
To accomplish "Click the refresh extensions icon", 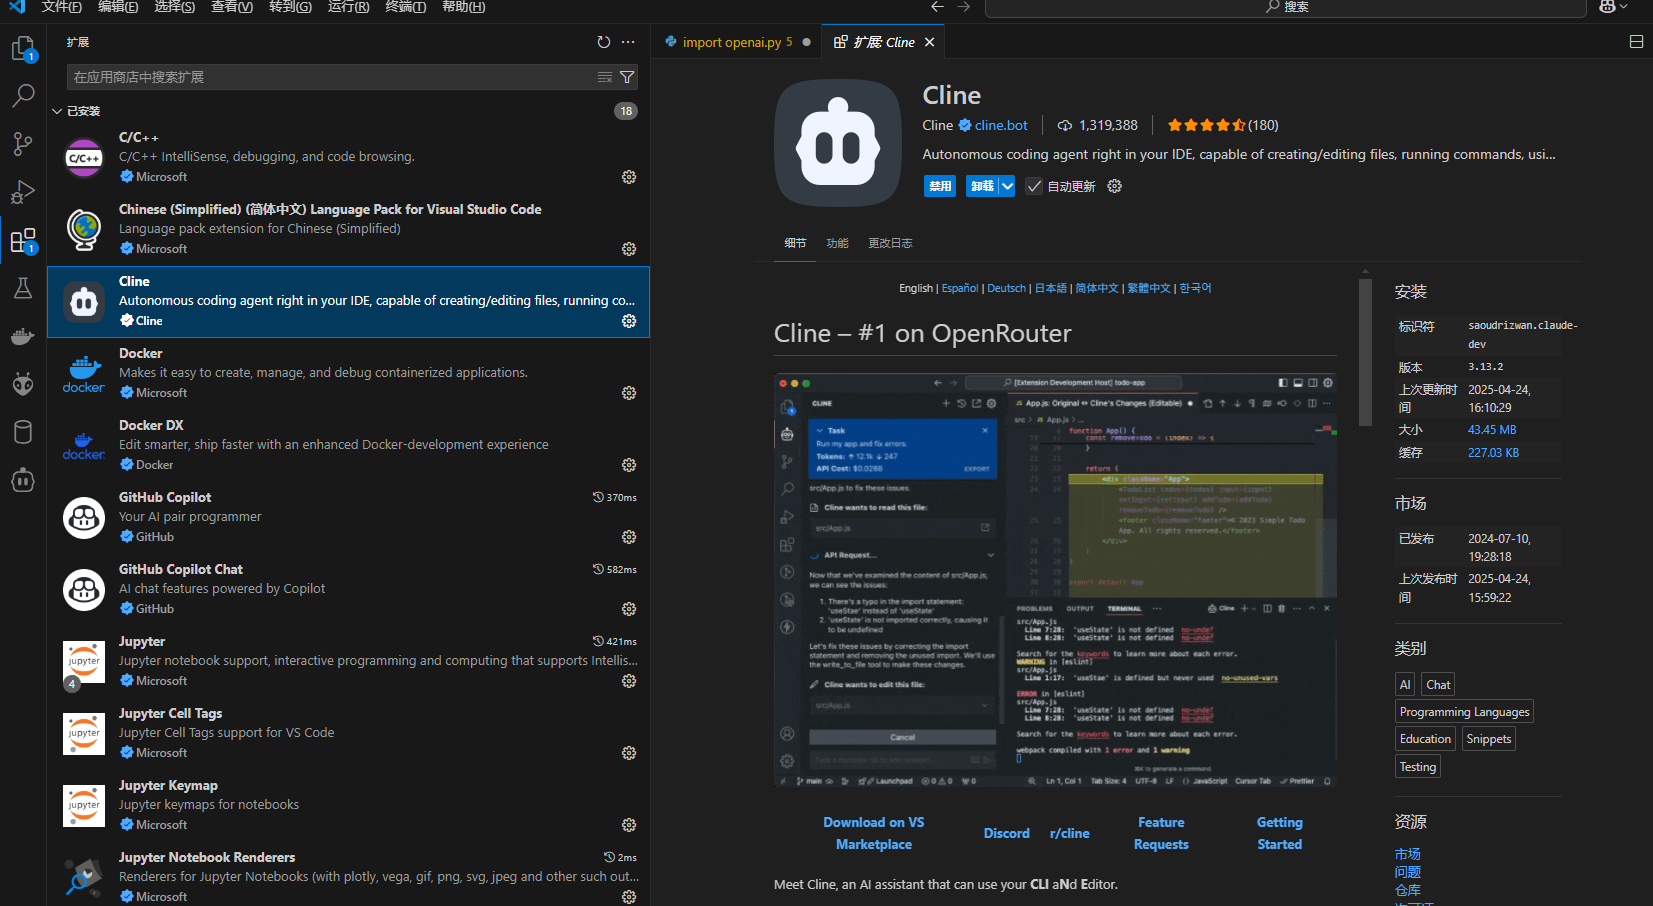I will [603, 42].
